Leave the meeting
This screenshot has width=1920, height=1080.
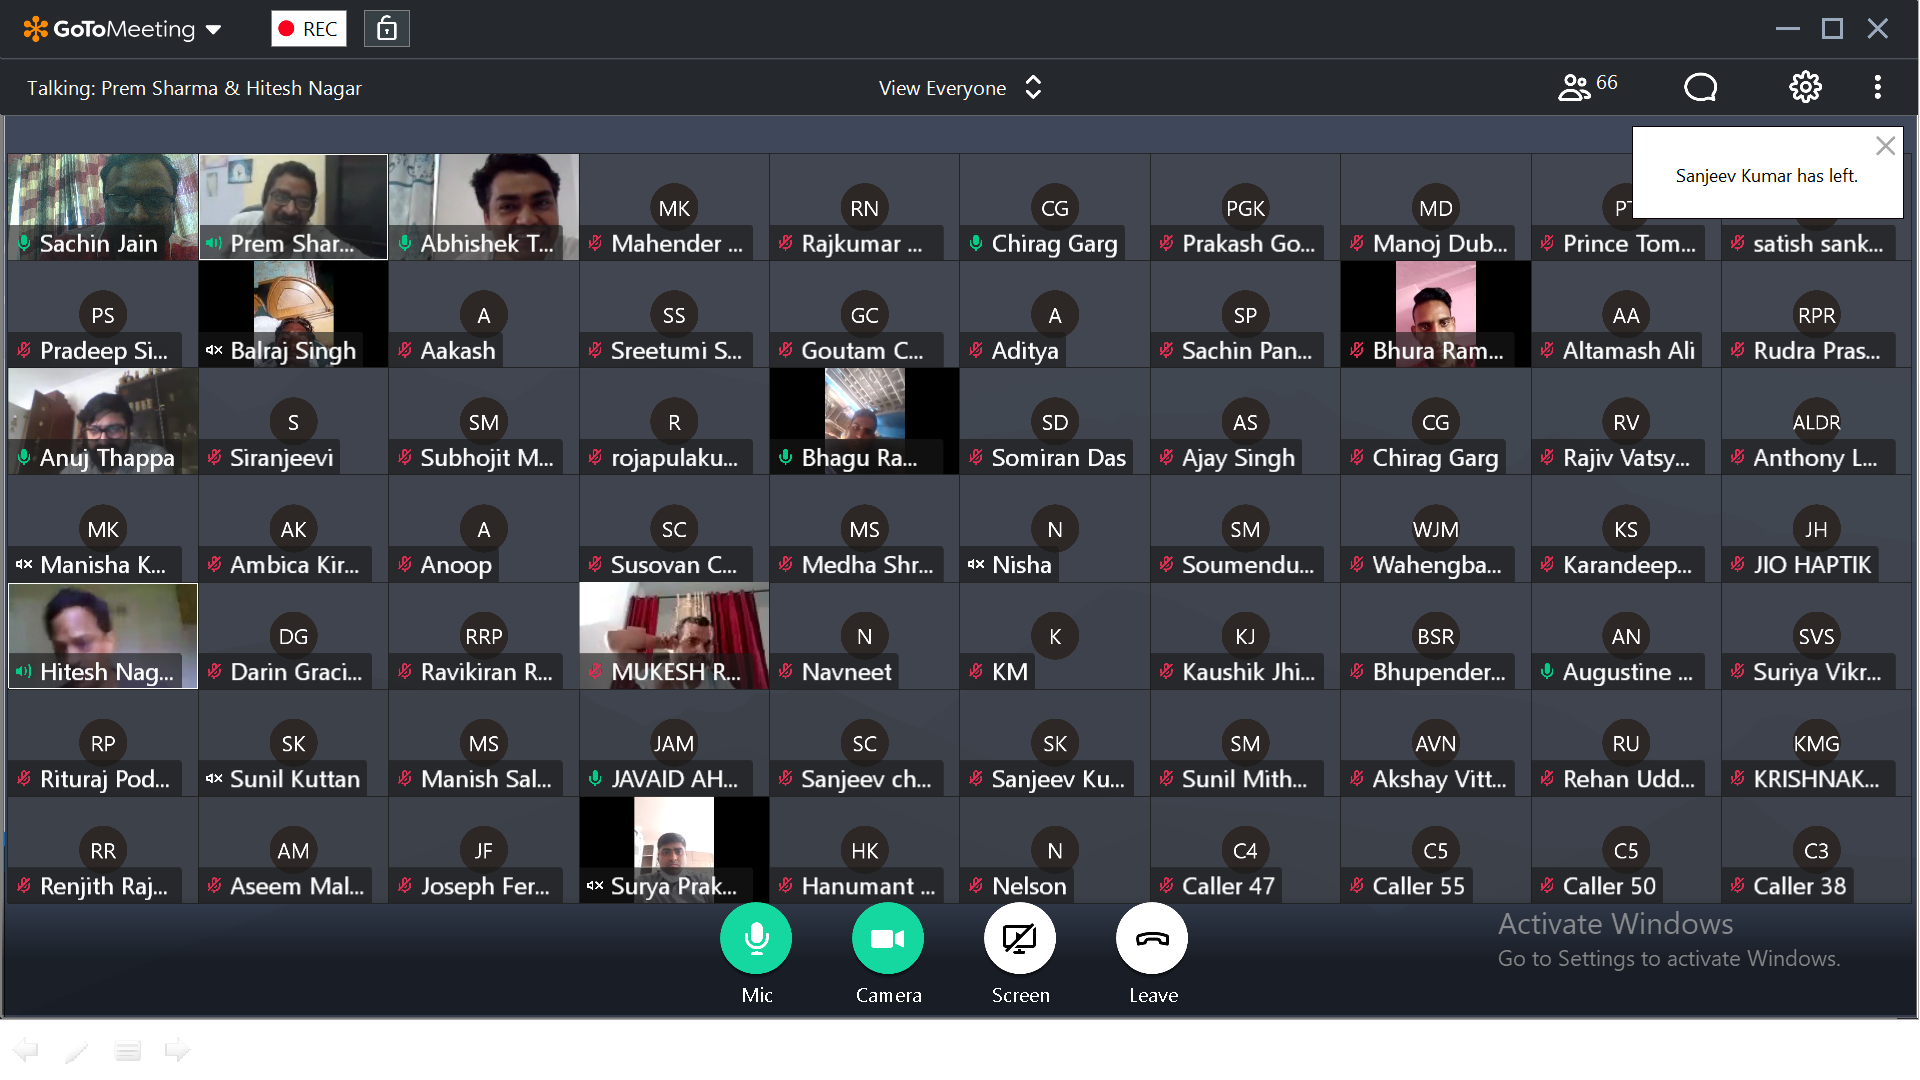coord(1152,939)
